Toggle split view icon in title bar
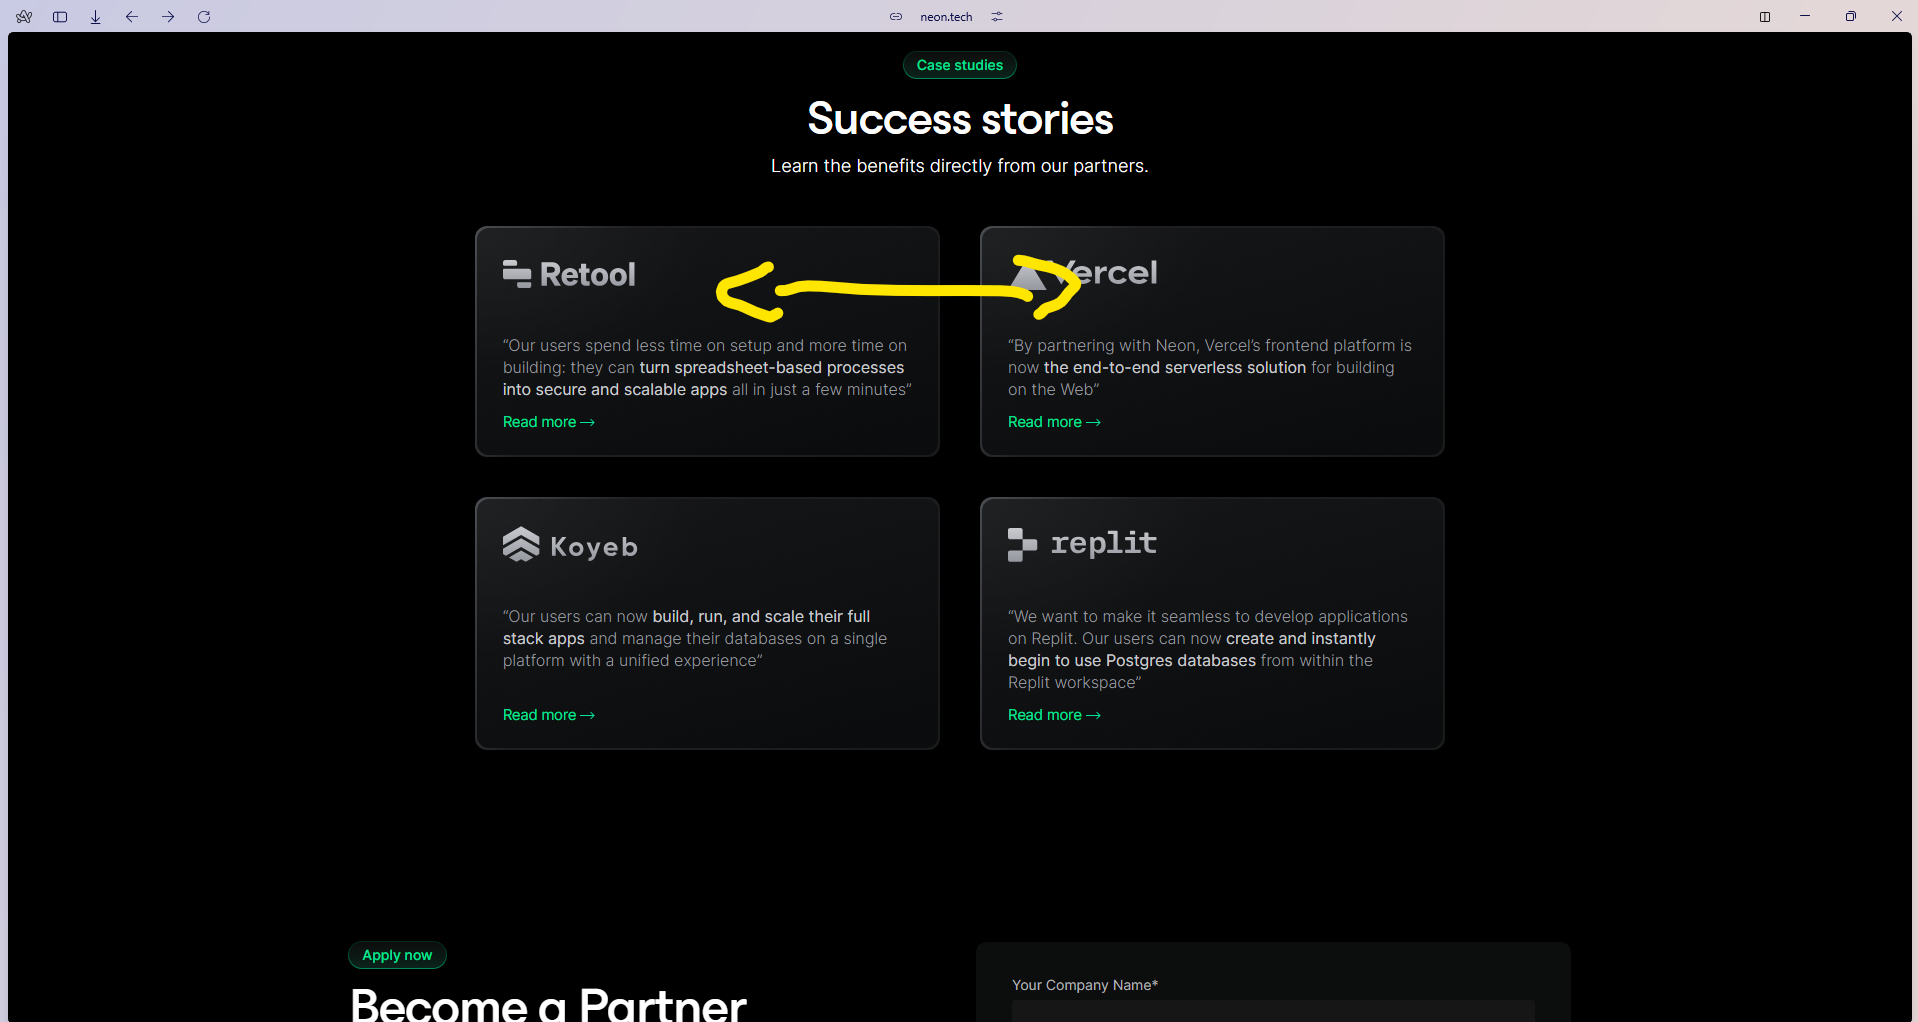 (x=1765, y=17)
